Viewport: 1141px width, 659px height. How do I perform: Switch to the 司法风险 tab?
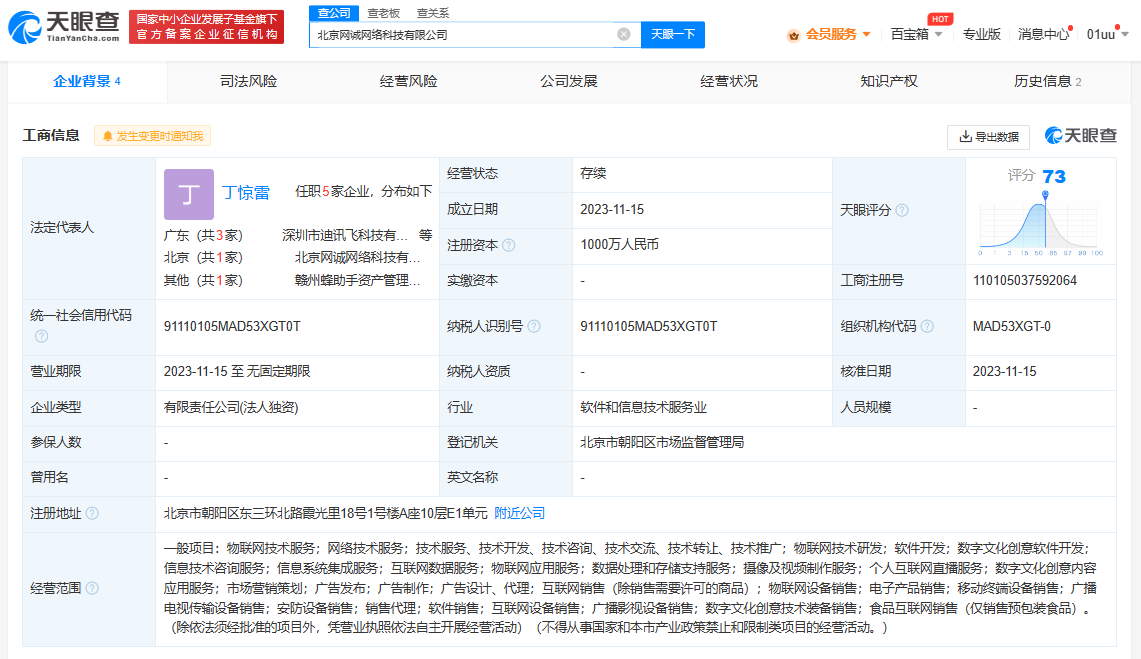click(248, 81)
